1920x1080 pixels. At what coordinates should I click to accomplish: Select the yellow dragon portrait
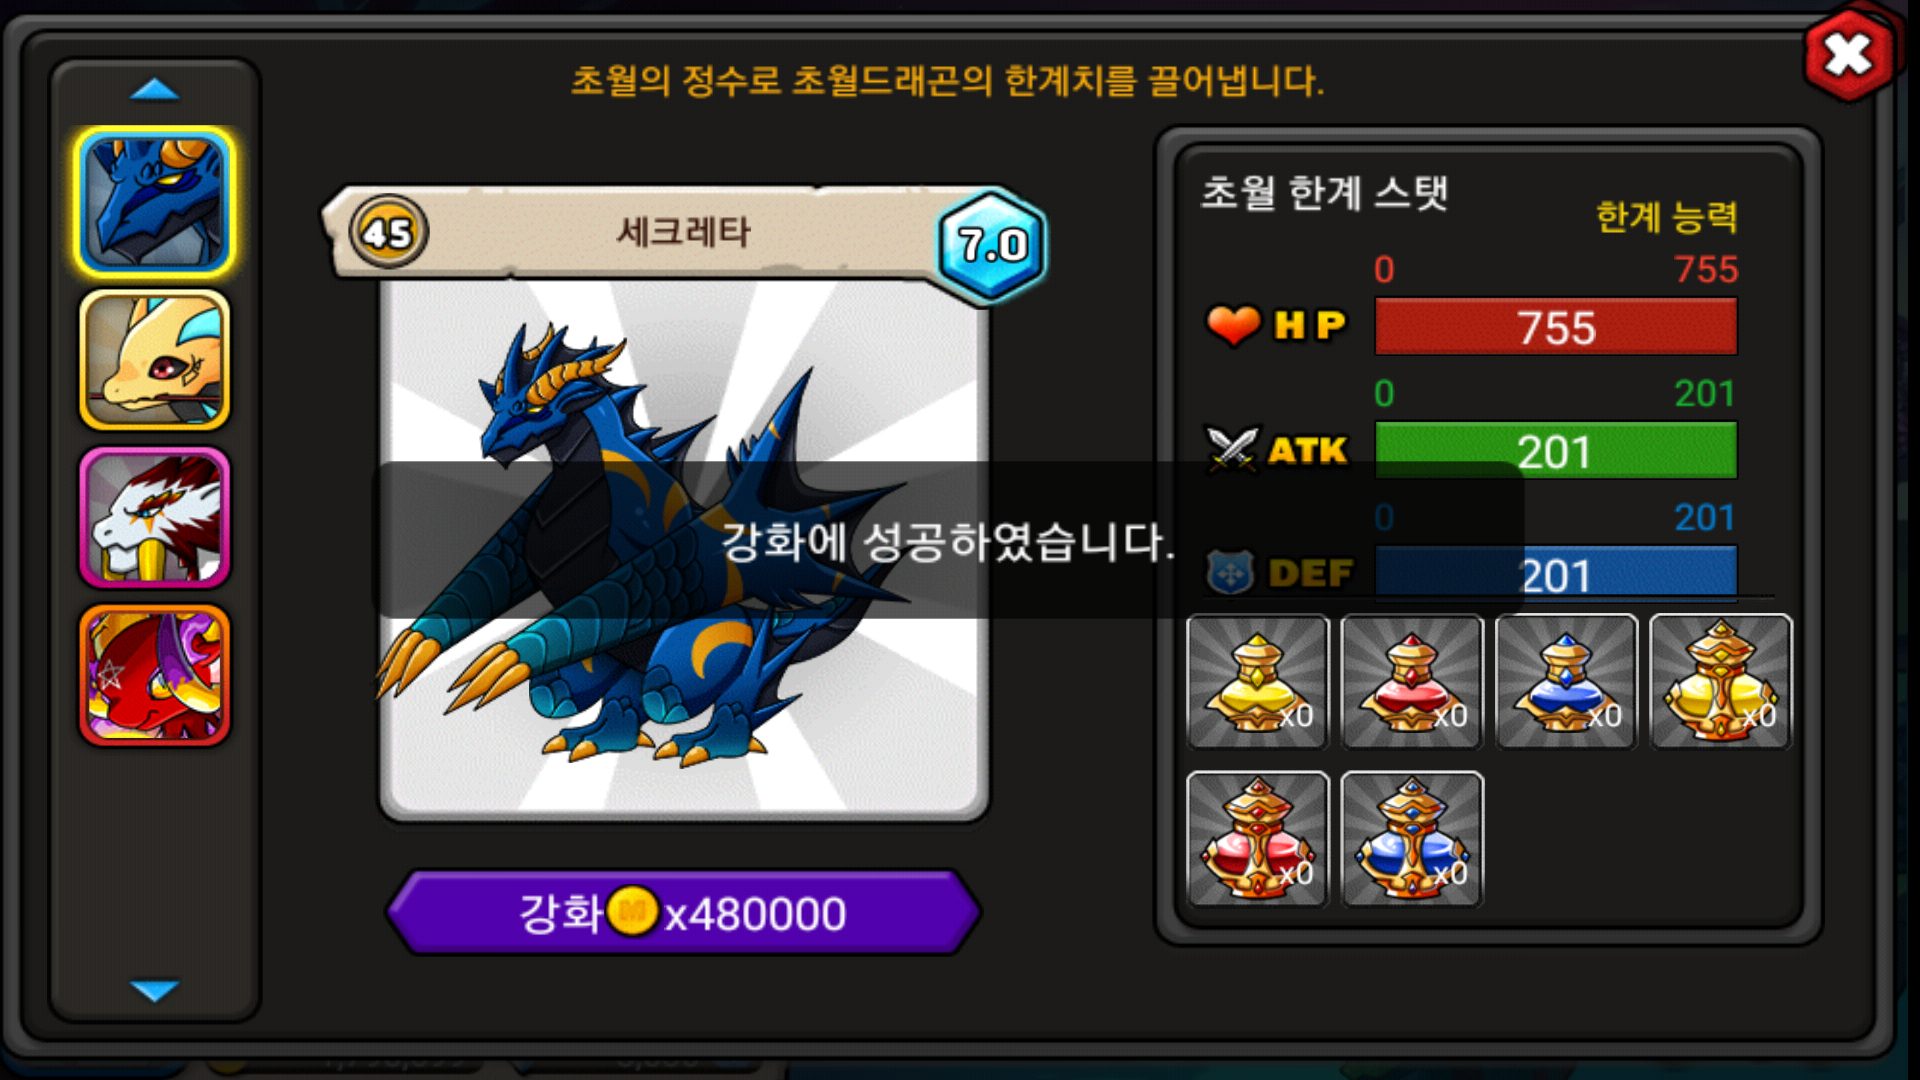[x=155, y=360]
